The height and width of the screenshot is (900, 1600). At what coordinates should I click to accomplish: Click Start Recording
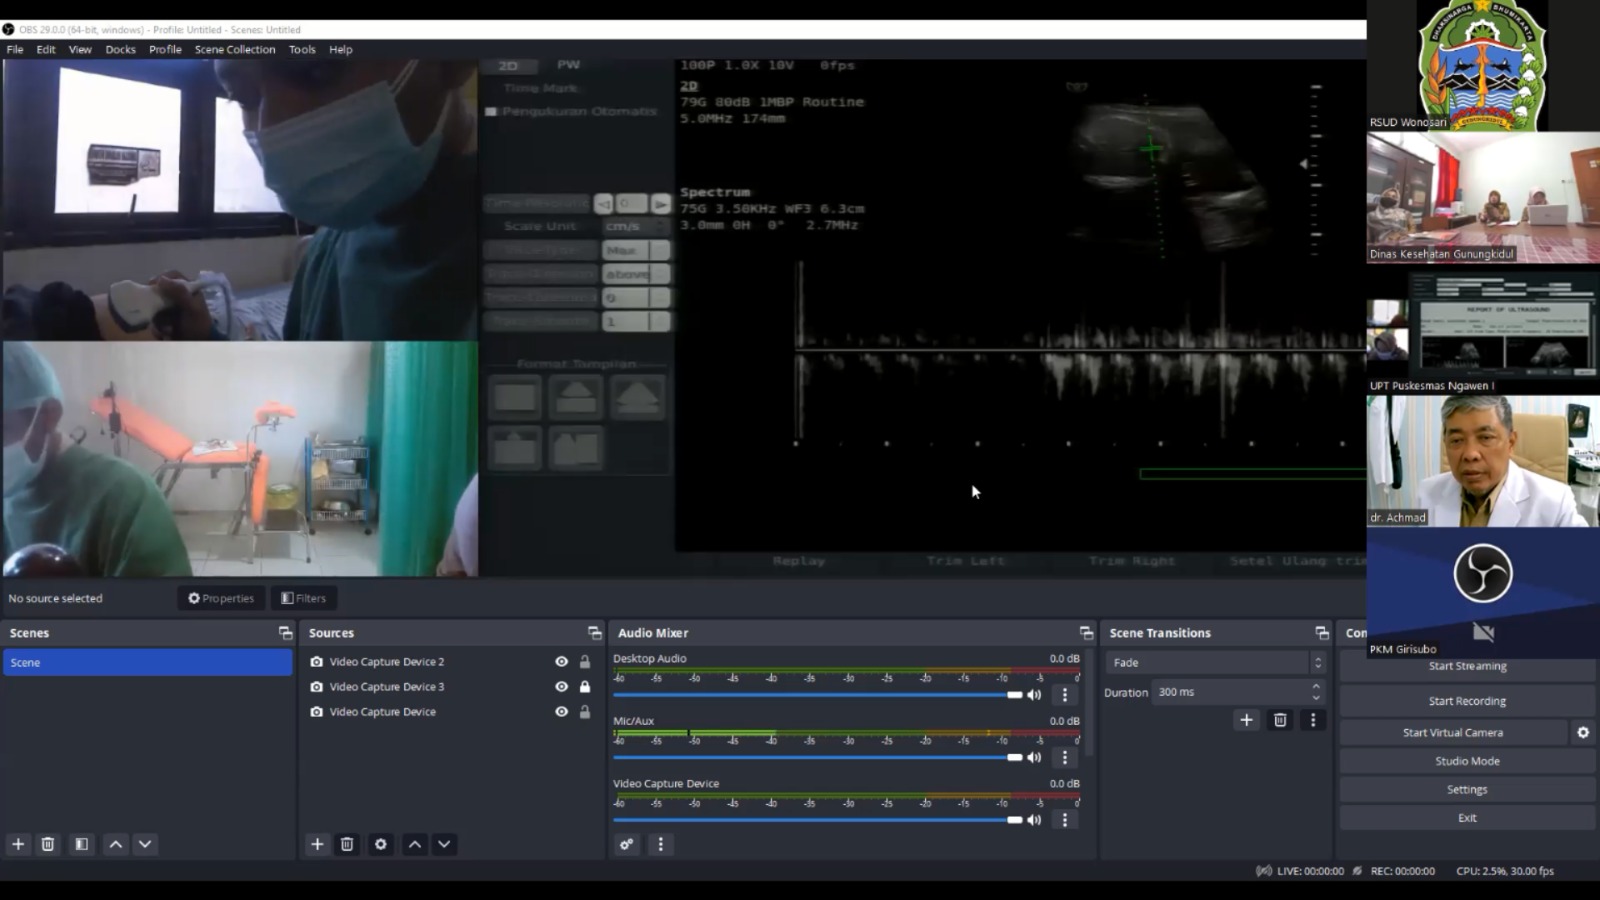[1467, 701]
